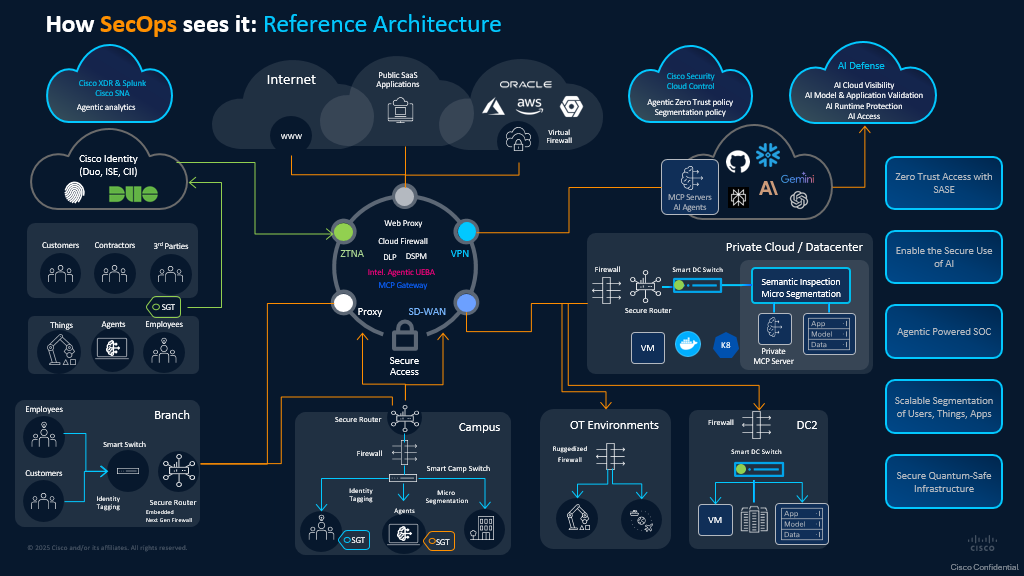This screenshot has height=576, width=1024.
Task: Click the Azure triangle logo beside aws
Action: [x=493, y=106]
